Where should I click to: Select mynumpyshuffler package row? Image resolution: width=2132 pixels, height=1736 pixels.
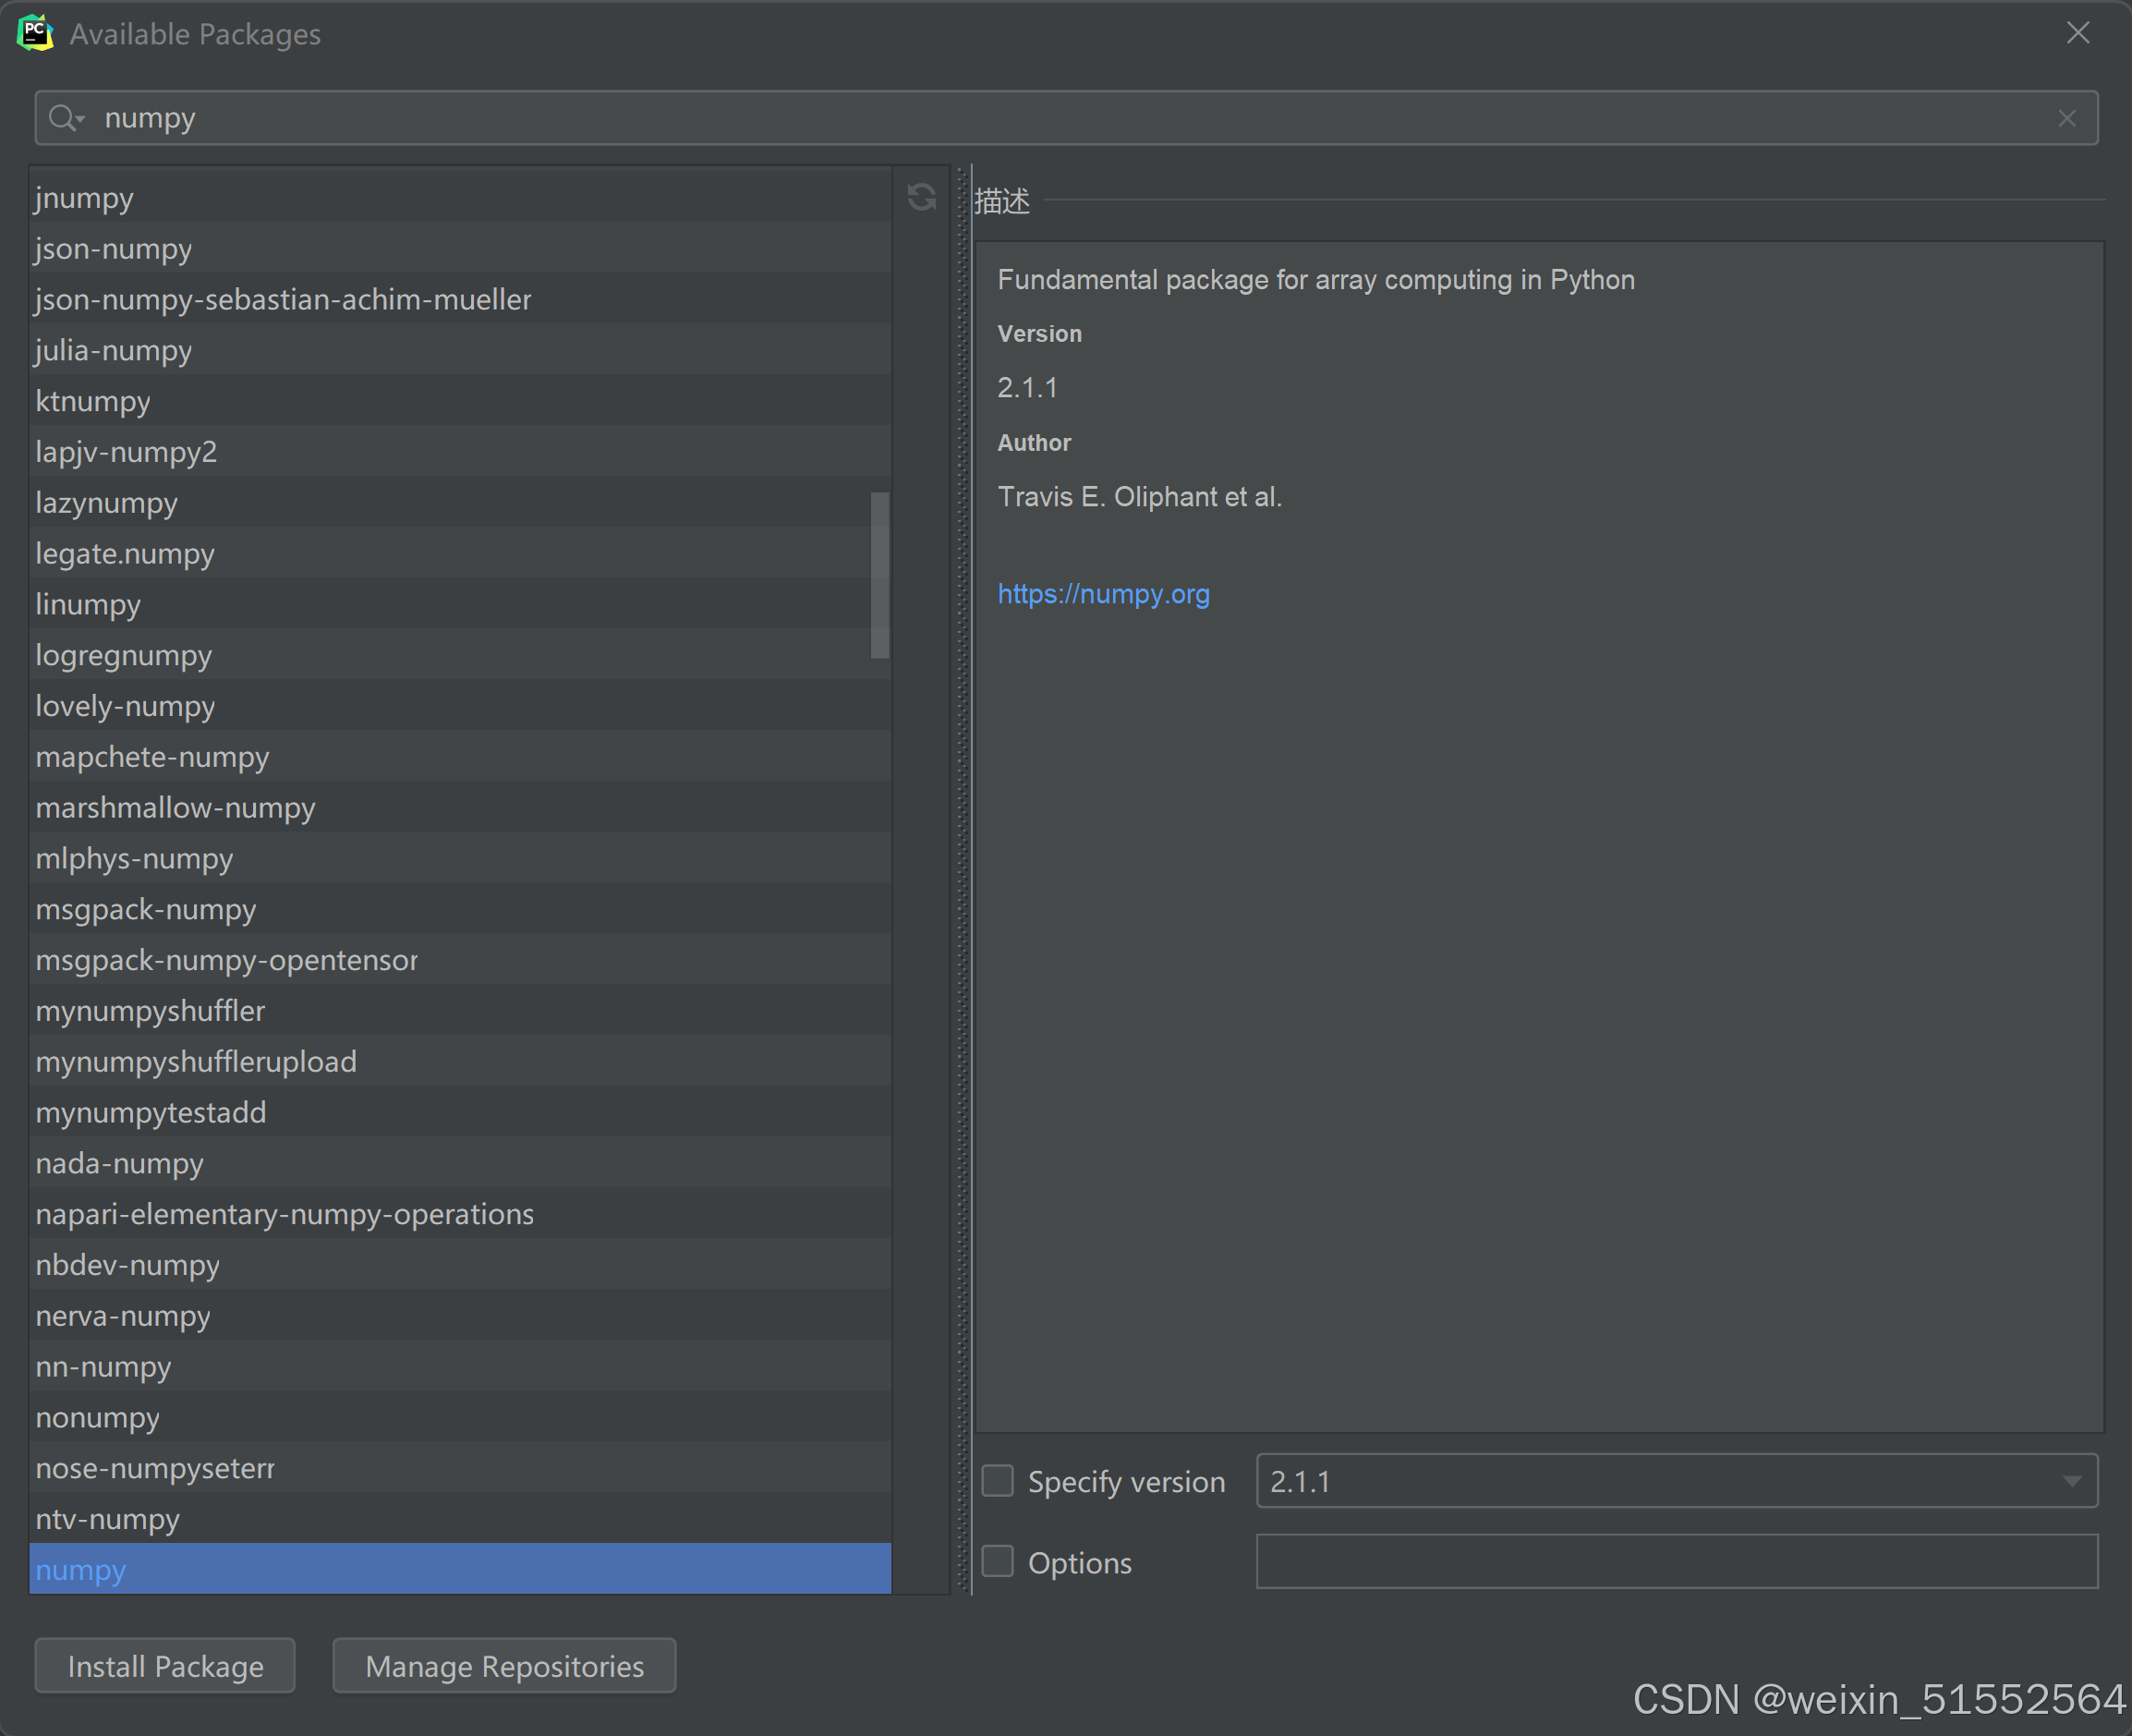460,1011
